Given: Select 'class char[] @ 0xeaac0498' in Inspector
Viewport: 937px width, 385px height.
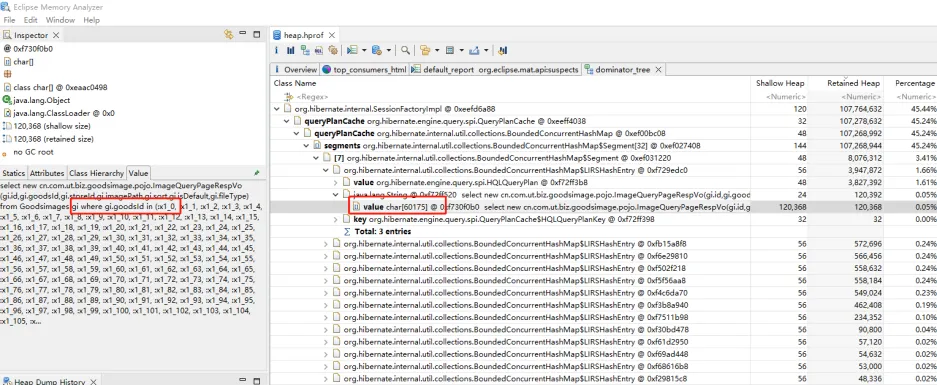Looking at the screenshot, I should coord(60,87).
